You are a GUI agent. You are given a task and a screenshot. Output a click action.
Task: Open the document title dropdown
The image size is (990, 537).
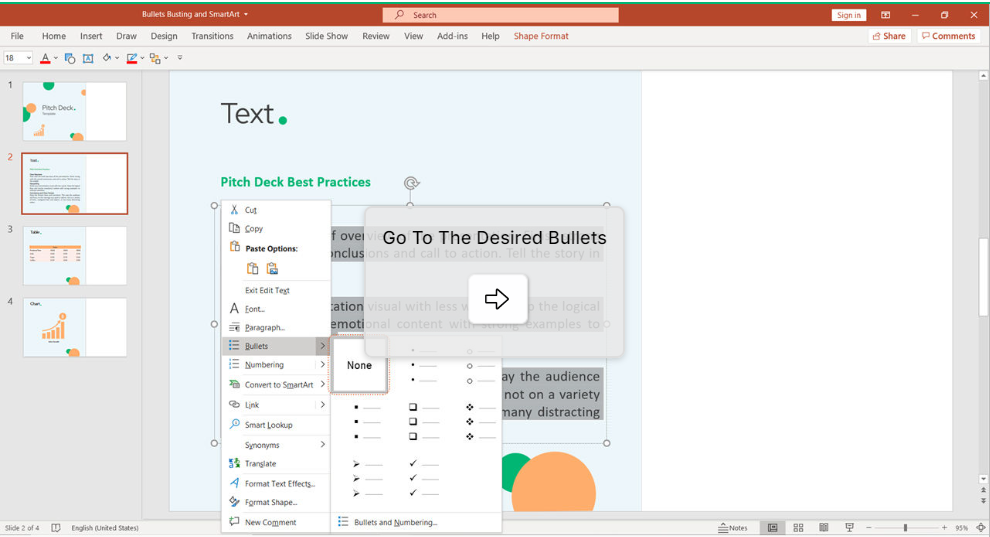[x=246, y=15]
